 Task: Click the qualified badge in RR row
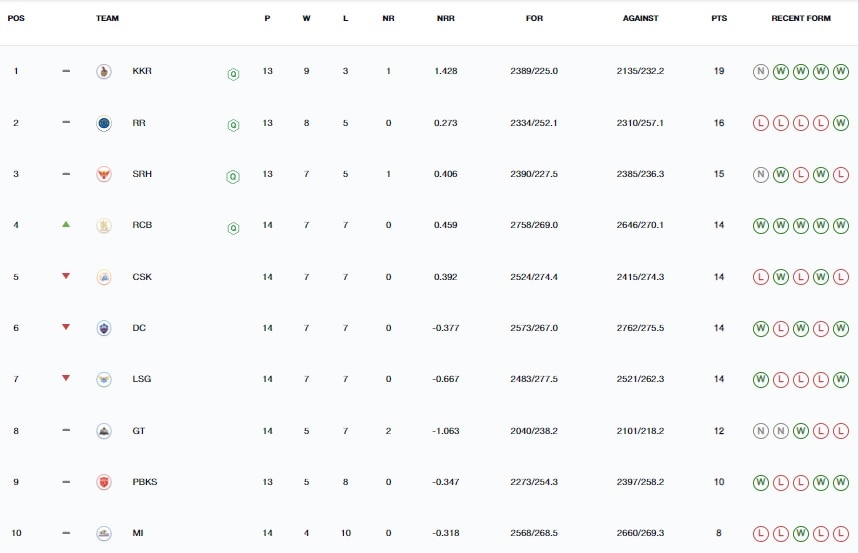pyautogui.click(x=233, y=126)
